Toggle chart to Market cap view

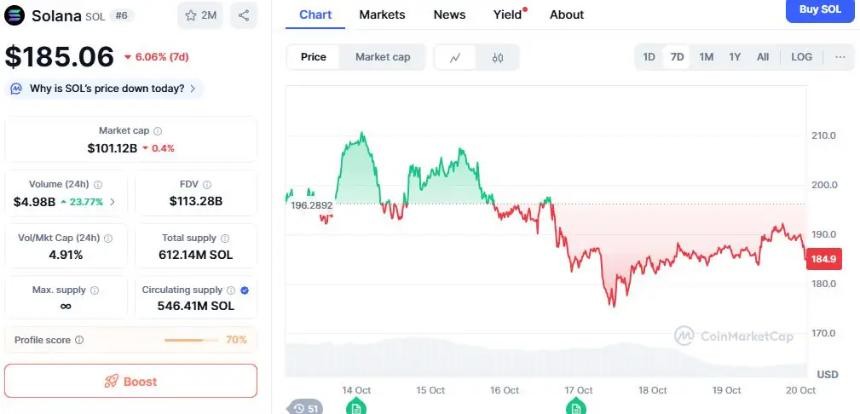[382, 57]
